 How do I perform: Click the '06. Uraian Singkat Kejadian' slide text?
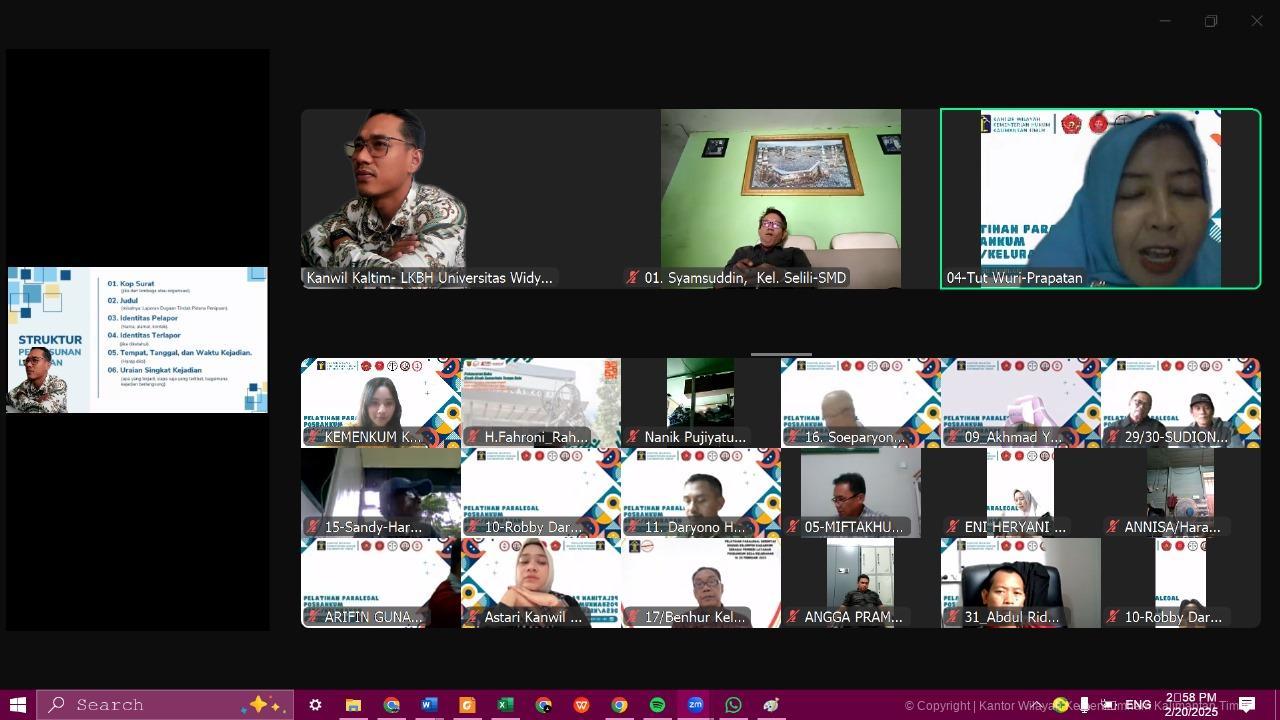point(155,370)
